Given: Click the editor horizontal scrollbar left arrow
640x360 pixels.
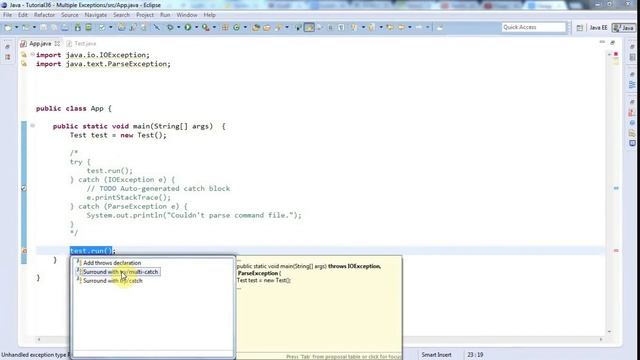Looking at the screenshot, I should pyautogui.click(x=39, y=340).
